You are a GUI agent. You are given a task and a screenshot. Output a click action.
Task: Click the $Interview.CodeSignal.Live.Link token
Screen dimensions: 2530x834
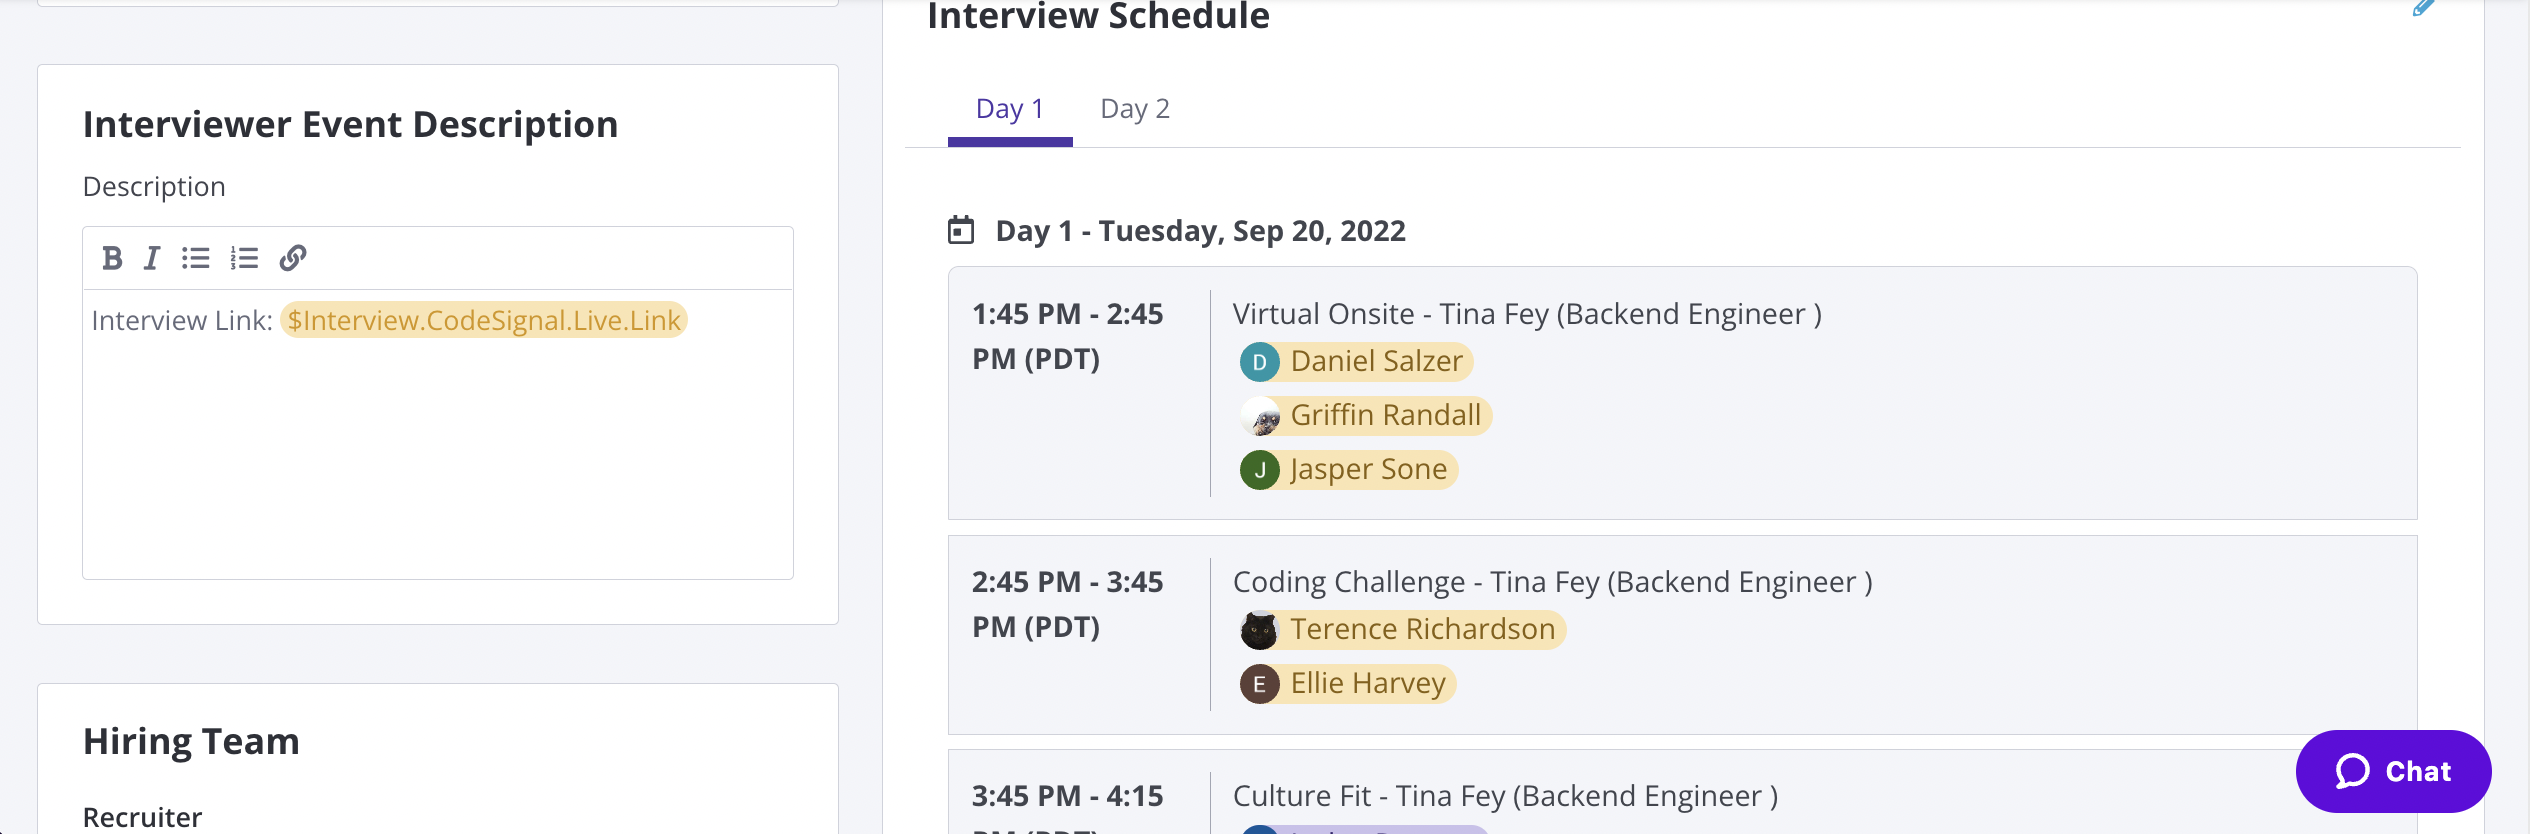pos(484,320)
